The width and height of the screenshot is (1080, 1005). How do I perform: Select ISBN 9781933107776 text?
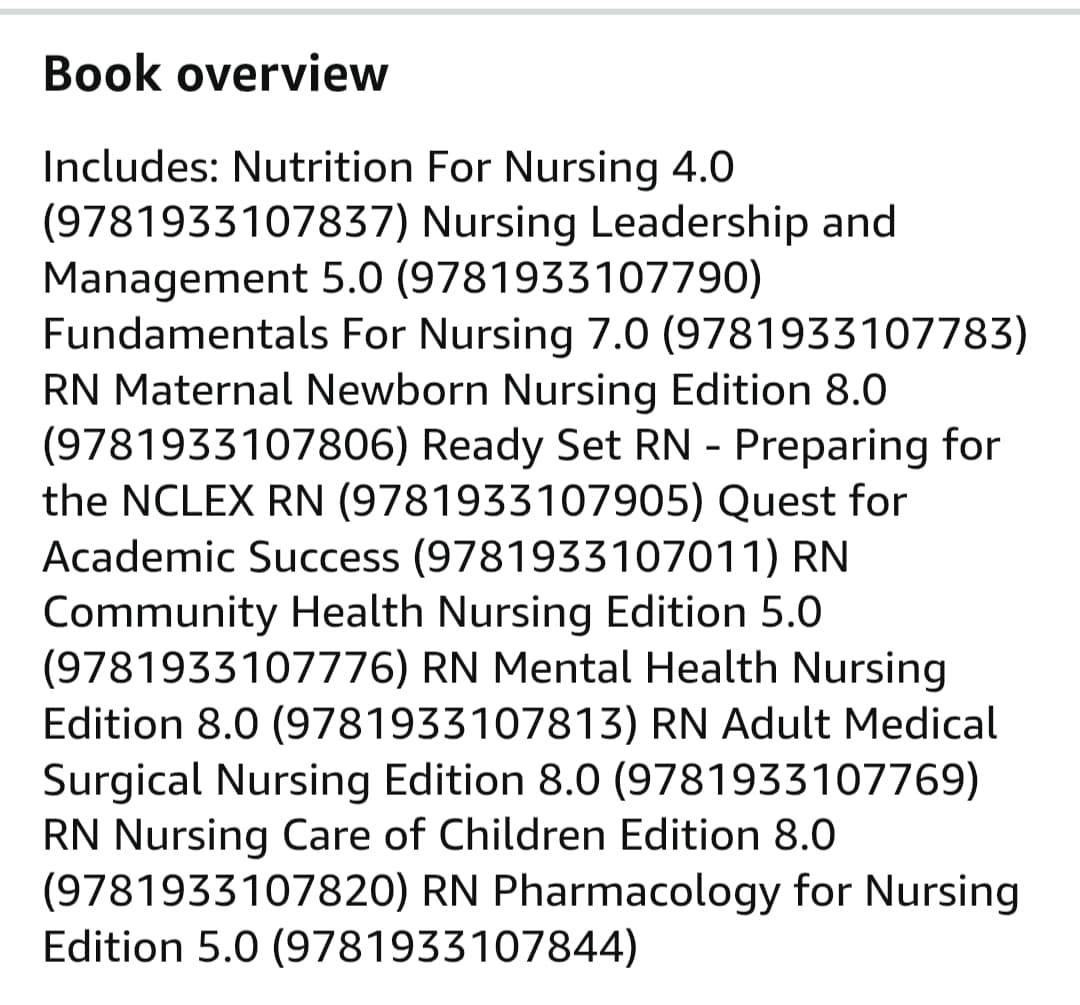(x=225, y=668)
